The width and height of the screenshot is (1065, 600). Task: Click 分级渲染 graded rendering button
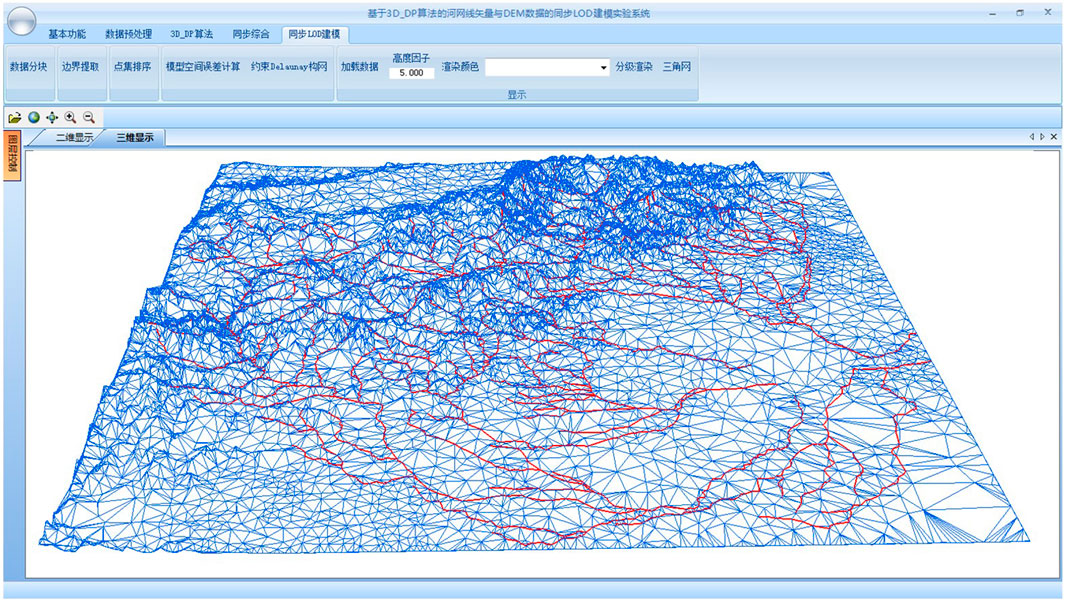[x=634, y=67]
